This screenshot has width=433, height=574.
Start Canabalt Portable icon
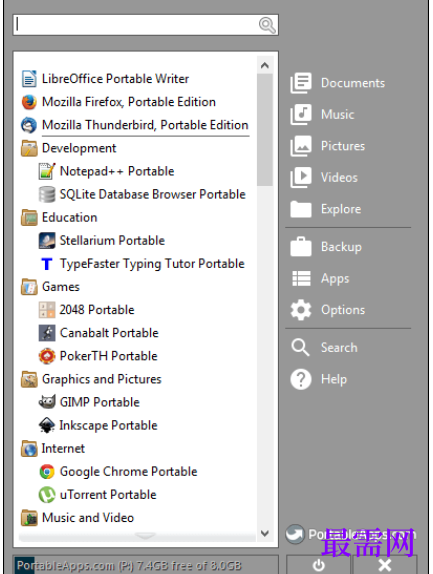(47, 333)
